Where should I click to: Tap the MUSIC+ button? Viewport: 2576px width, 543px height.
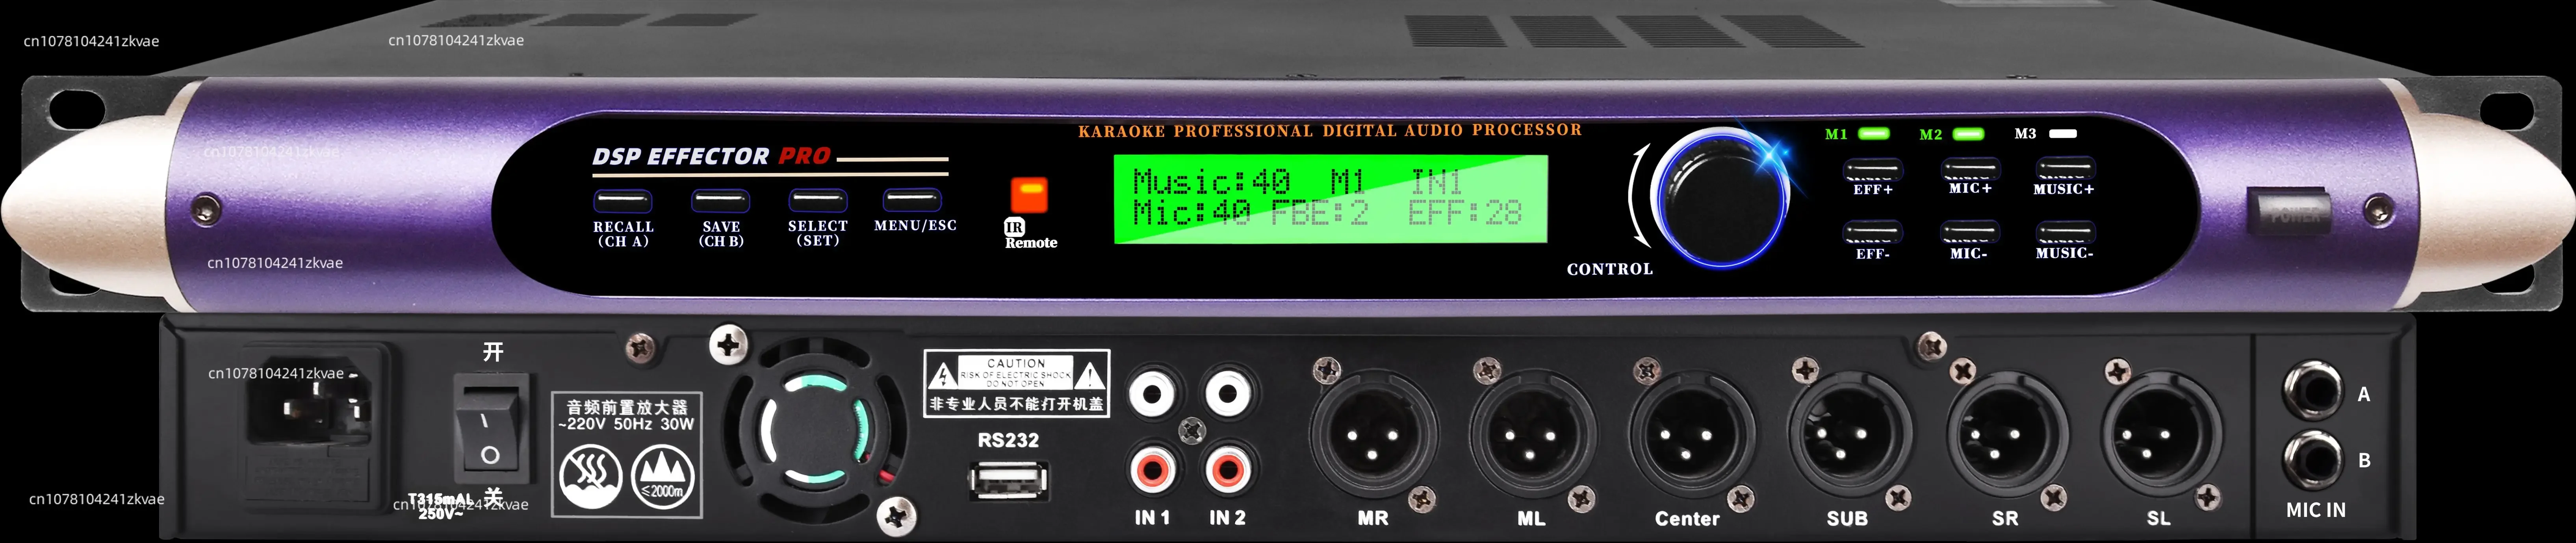[2066, 168]
